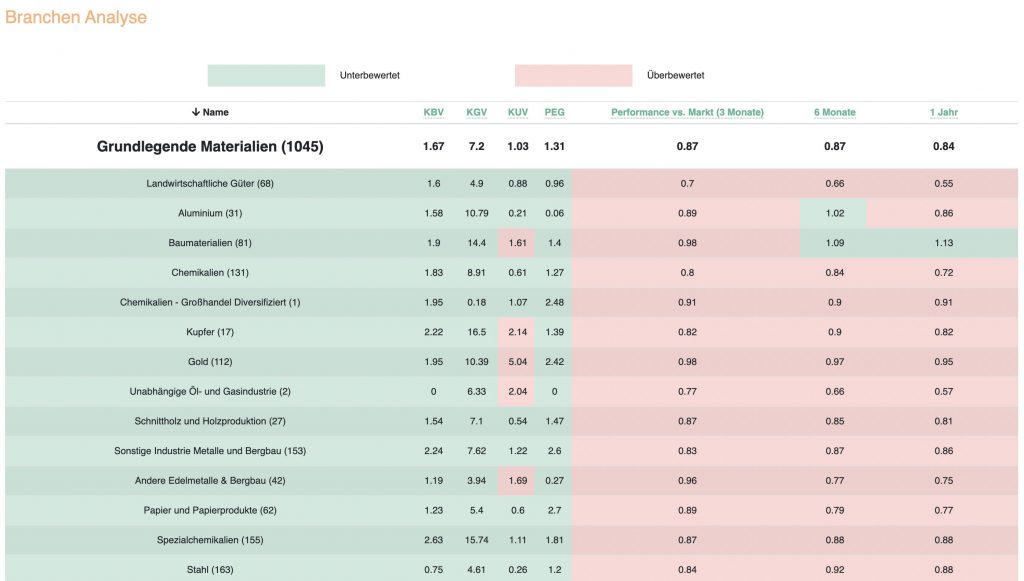Click the green Unterbewertet legend swatch
The image size is (1024, 581).
click(266, 76)
